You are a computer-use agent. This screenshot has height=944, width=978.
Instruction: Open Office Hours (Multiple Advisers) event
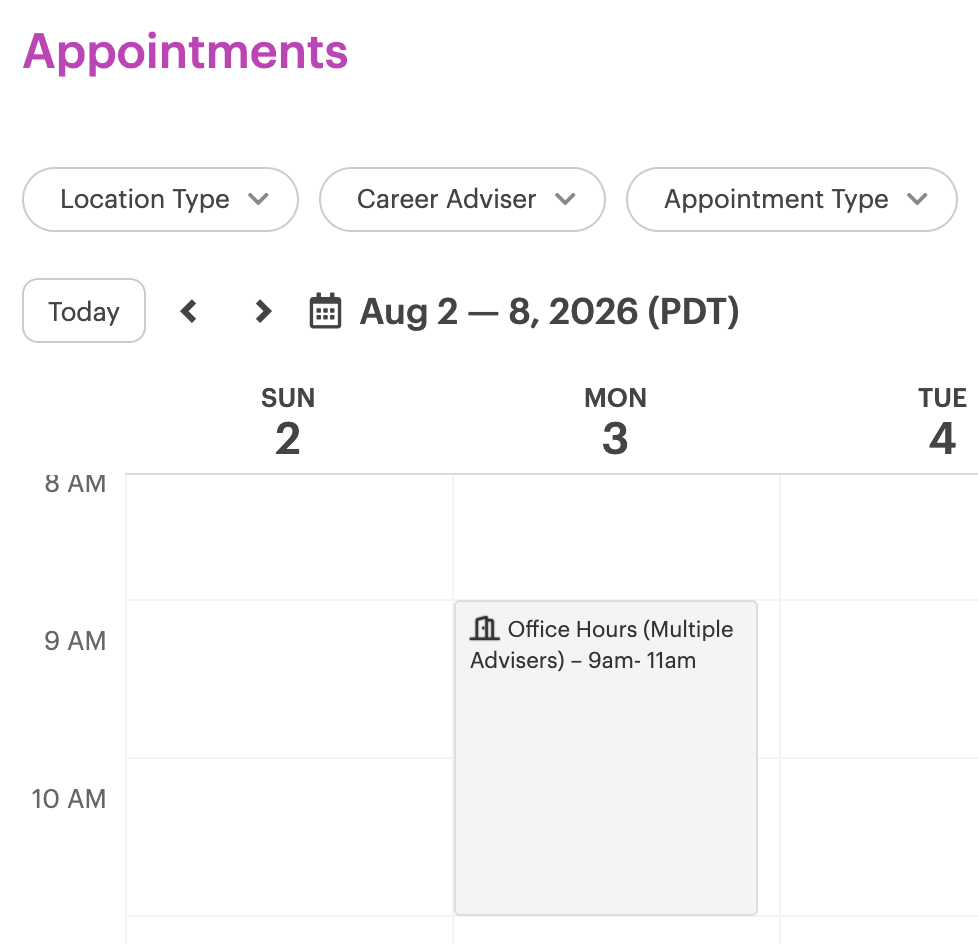coord(606,758)
